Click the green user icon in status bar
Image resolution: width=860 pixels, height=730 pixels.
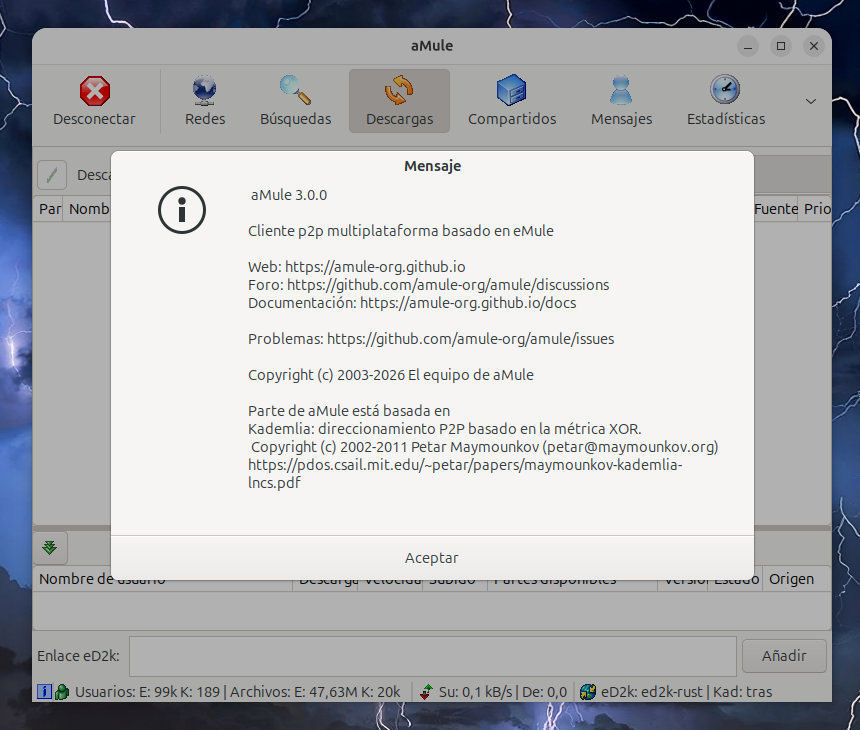[62, 692]
